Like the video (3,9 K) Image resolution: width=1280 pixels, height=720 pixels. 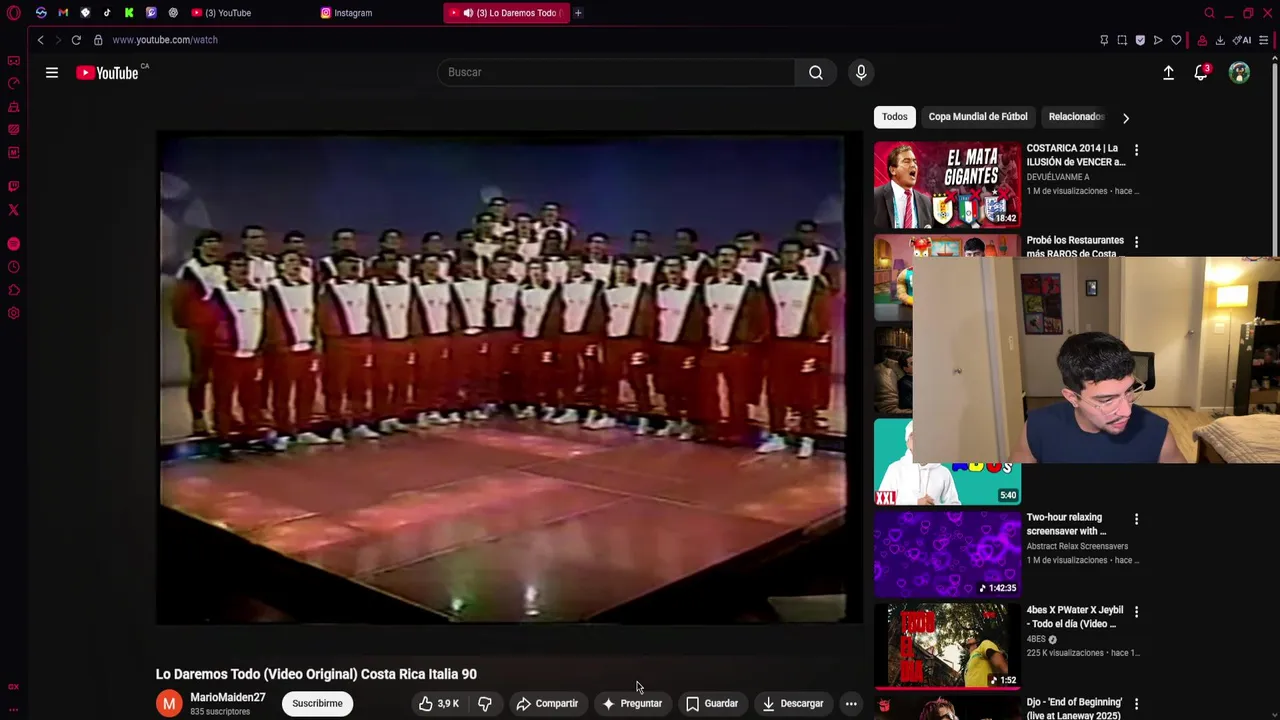coord(439,704)
